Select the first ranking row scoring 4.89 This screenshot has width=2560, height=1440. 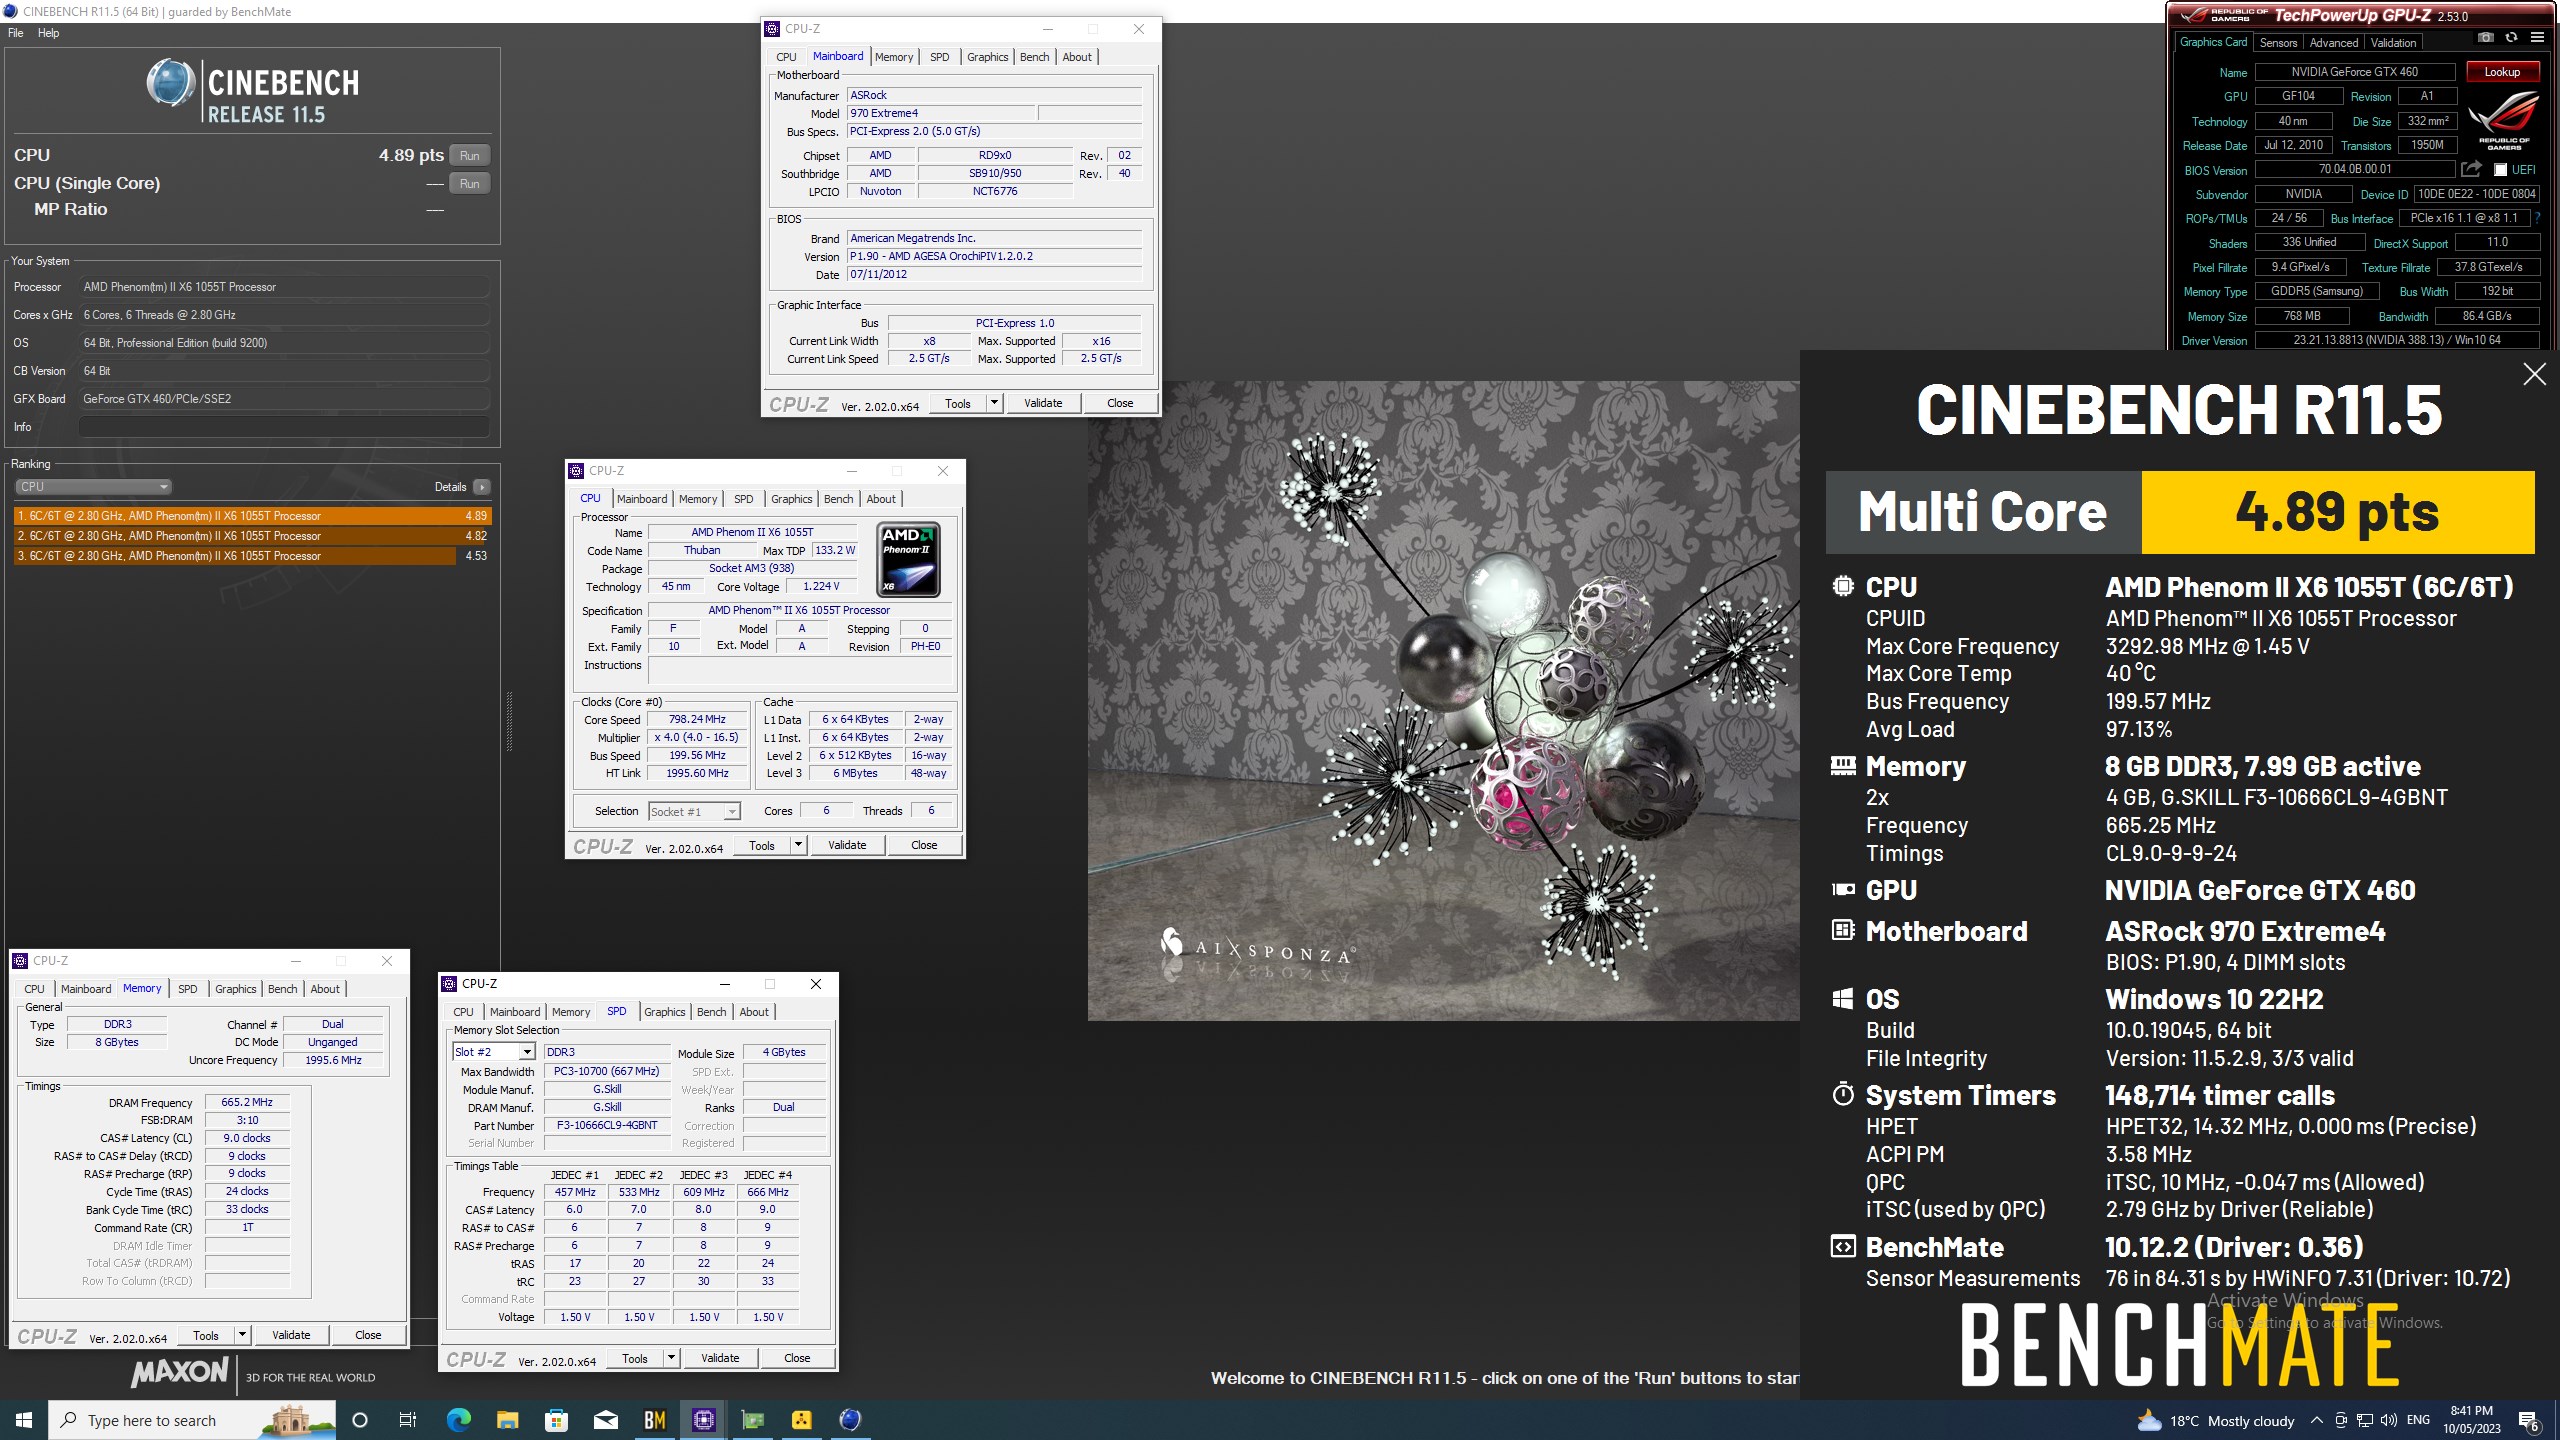[x=252, y=516]
